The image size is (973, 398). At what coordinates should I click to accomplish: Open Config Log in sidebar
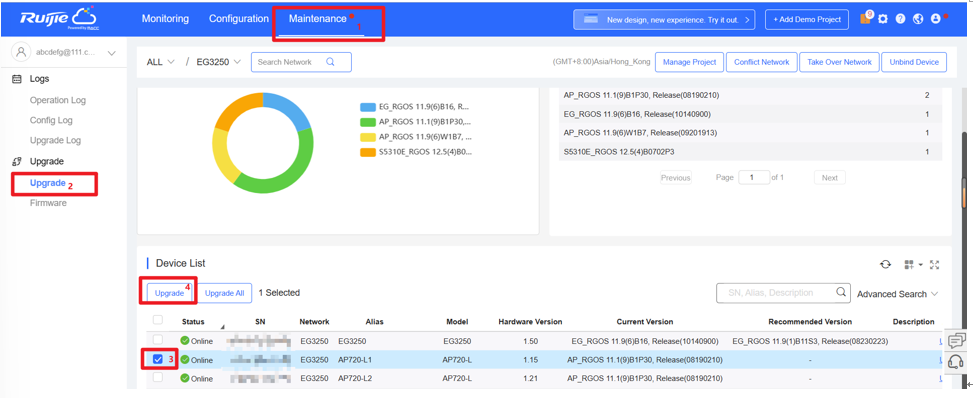[x=51, y=120]
